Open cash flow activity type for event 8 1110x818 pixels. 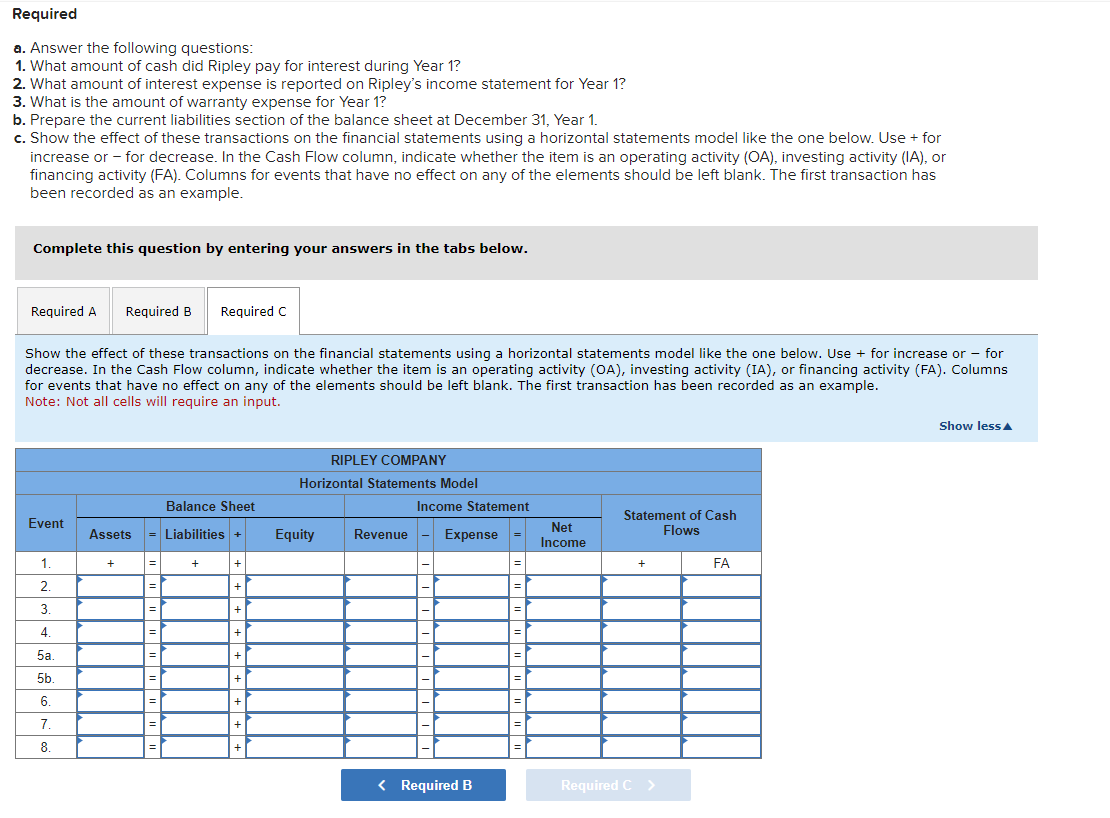click(x=721, y=747)
